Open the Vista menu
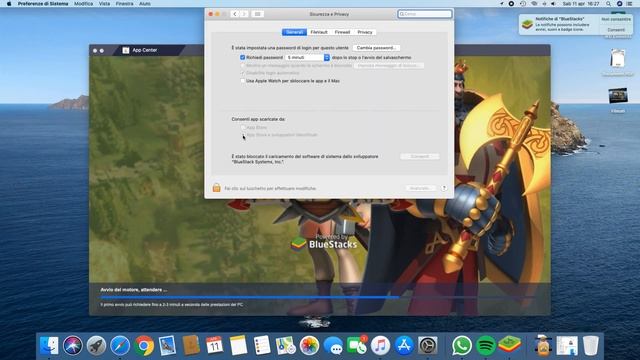640x360 pixels. pyautogui.click(x=104, y=4)
